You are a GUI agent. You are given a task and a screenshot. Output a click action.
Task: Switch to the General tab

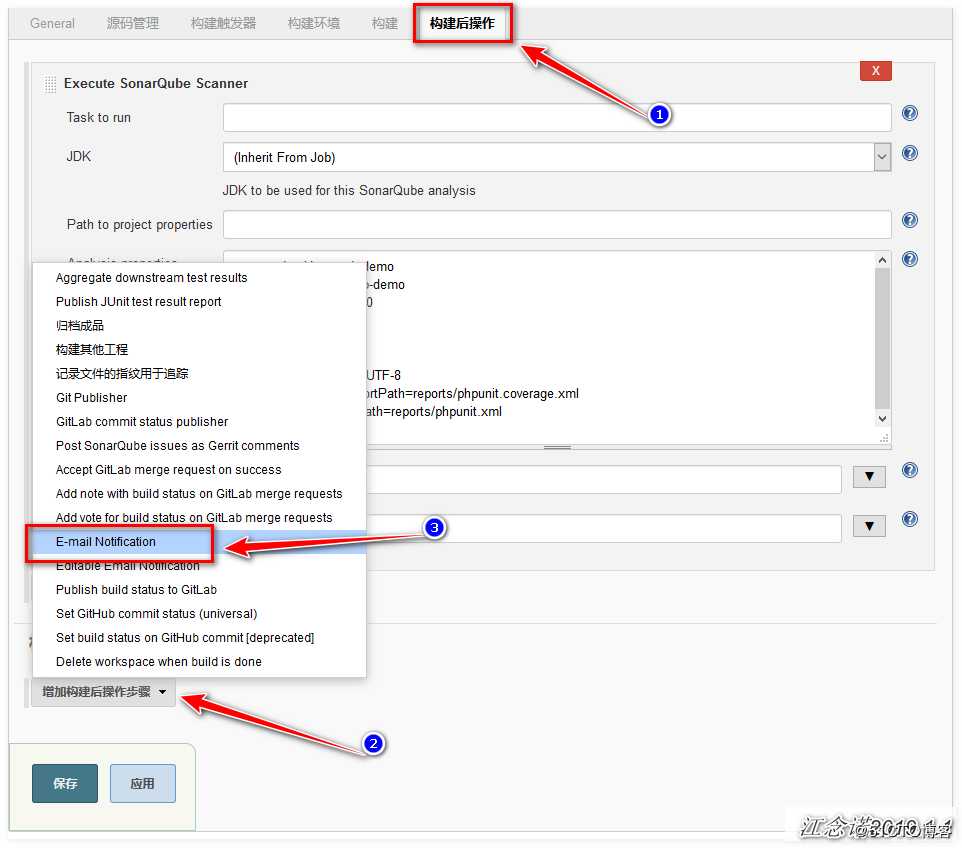click(x=52, y=23)
